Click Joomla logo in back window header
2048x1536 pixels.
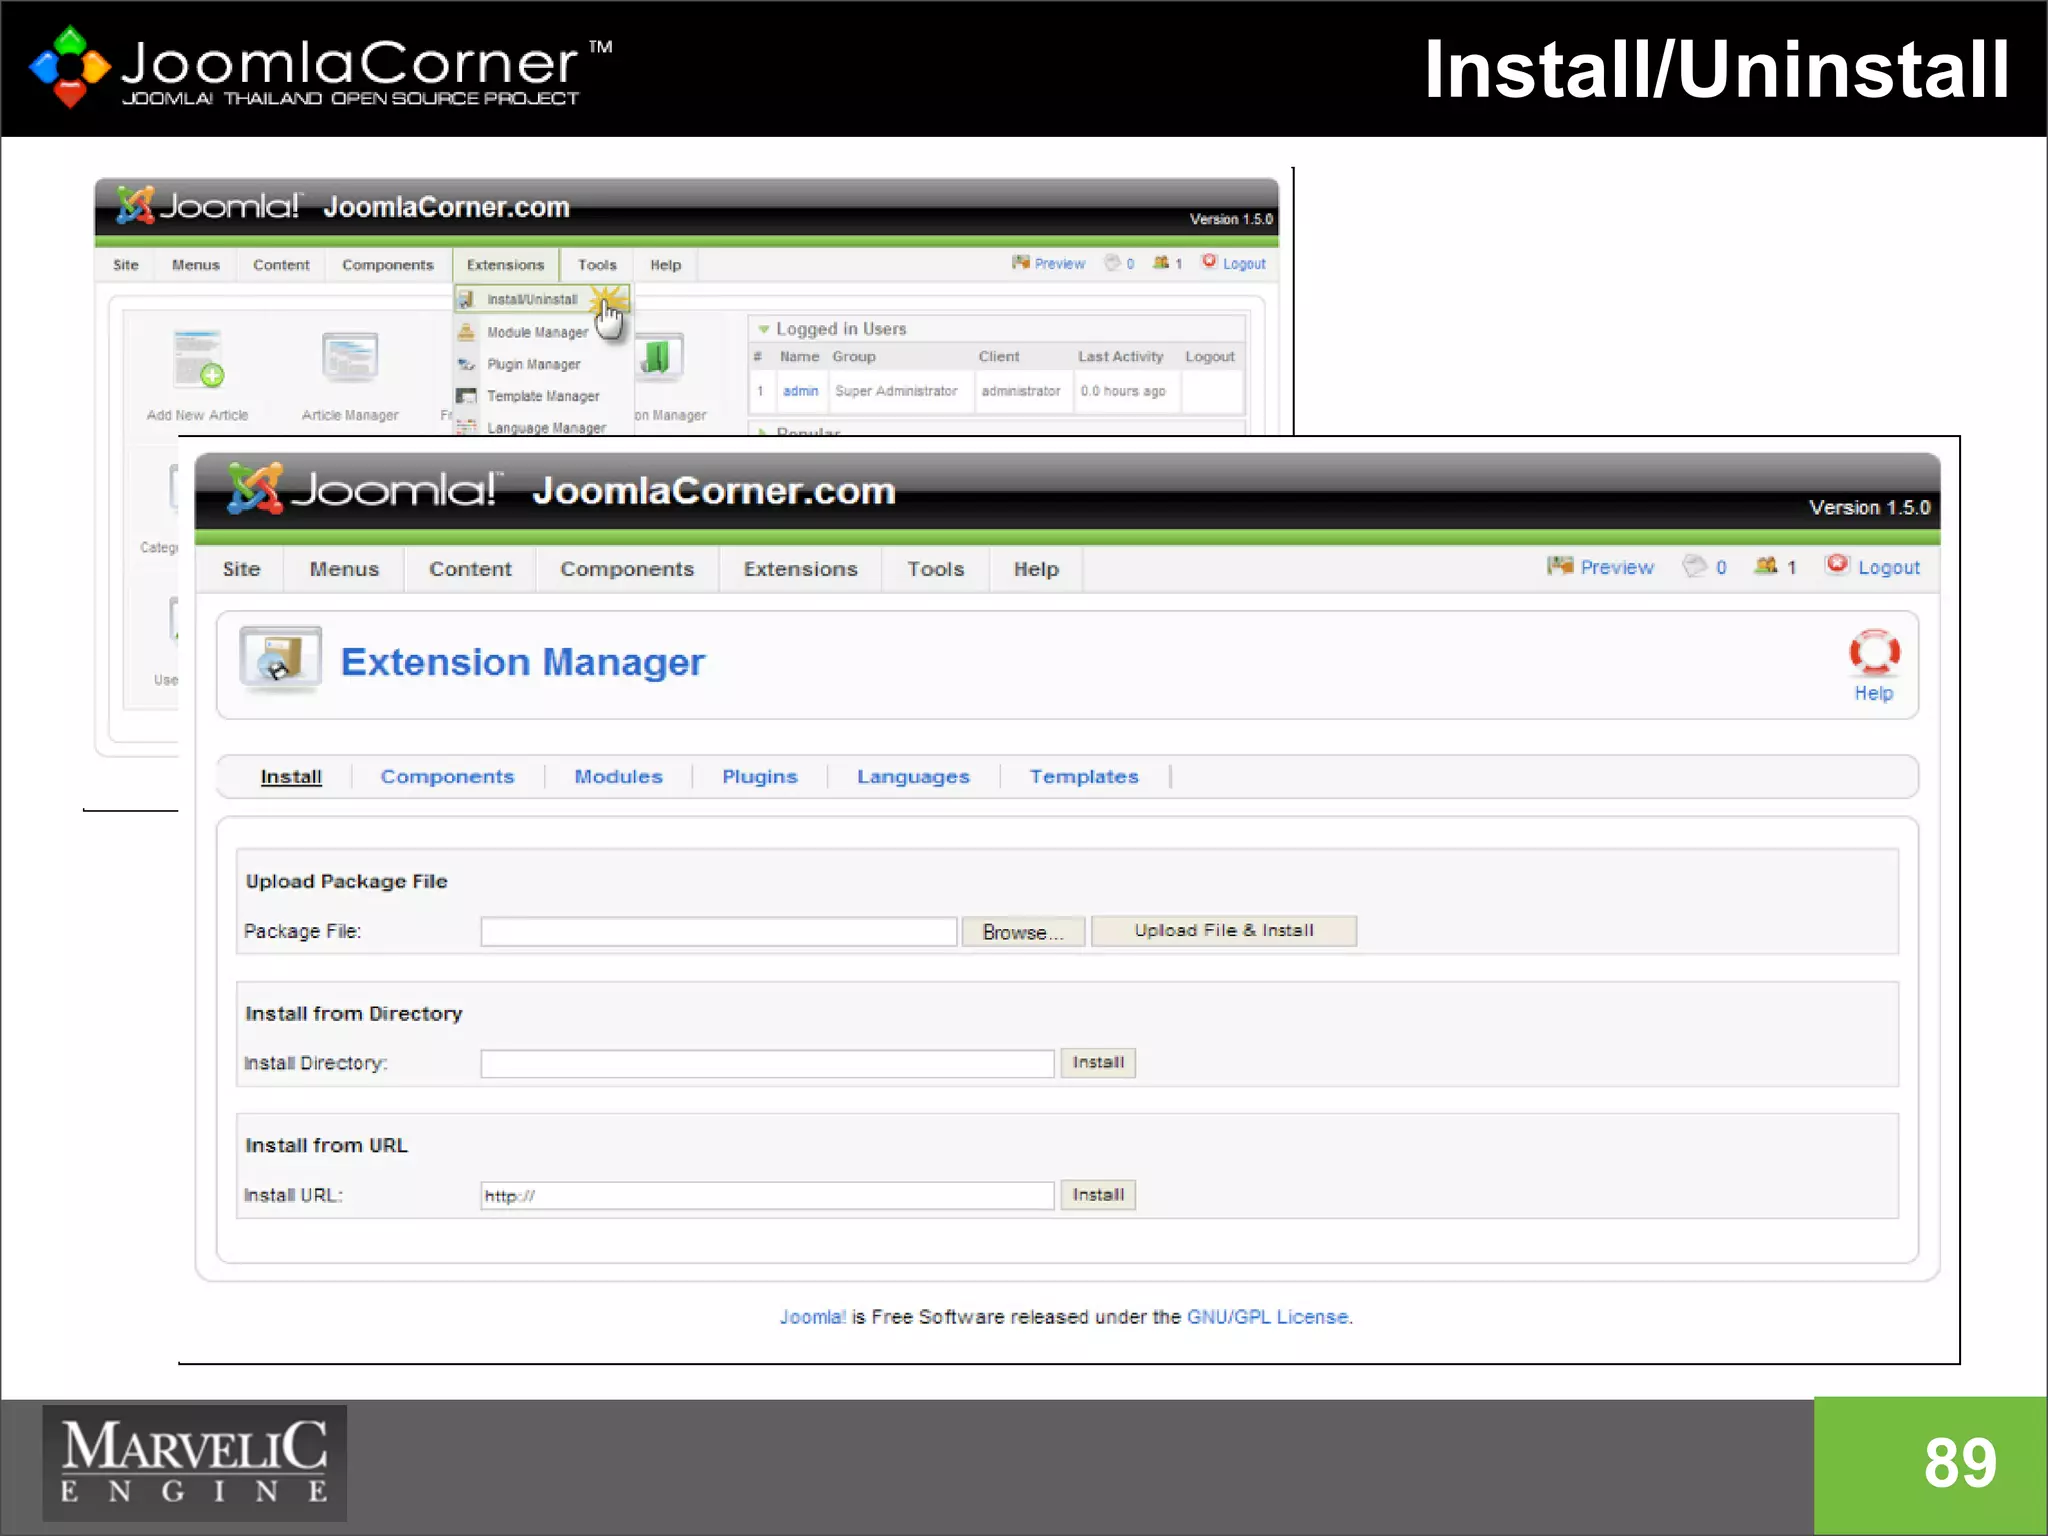pyautogui.click(x=207, y=205)
